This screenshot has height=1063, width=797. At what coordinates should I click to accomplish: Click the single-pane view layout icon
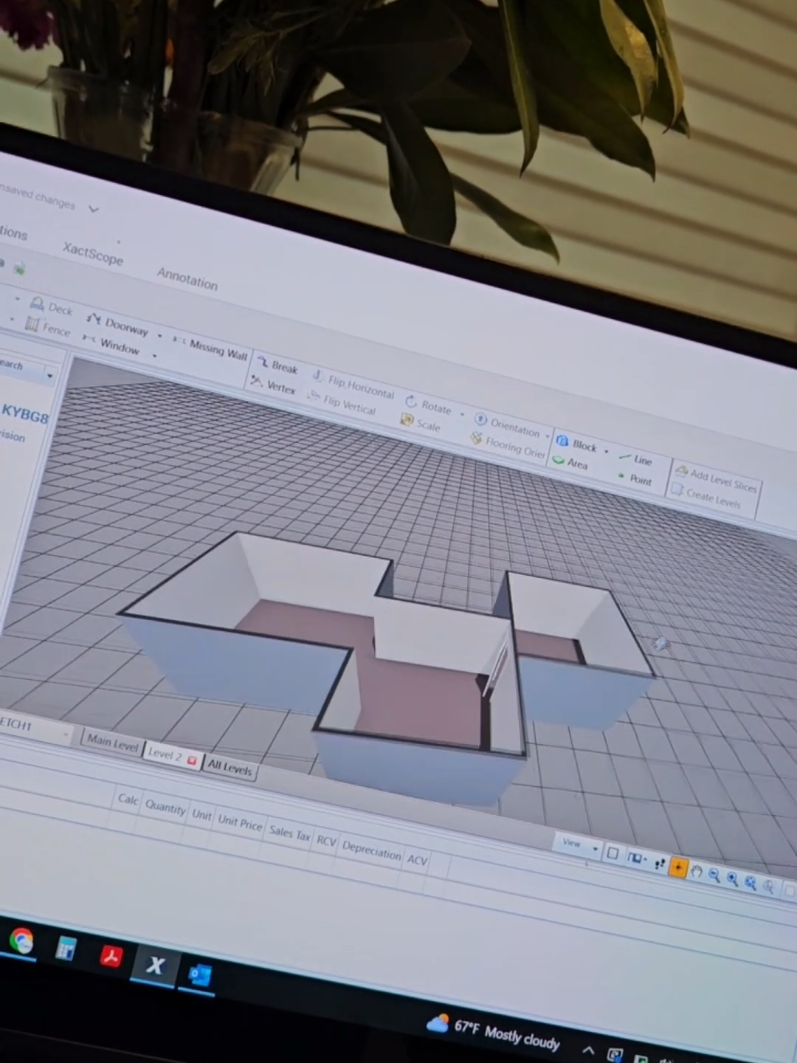click(x=612, y=854)
